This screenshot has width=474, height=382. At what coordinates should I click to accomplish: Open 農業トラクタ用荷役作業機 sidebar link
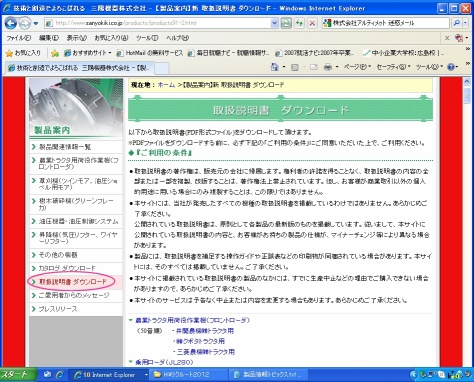[76, 163]
